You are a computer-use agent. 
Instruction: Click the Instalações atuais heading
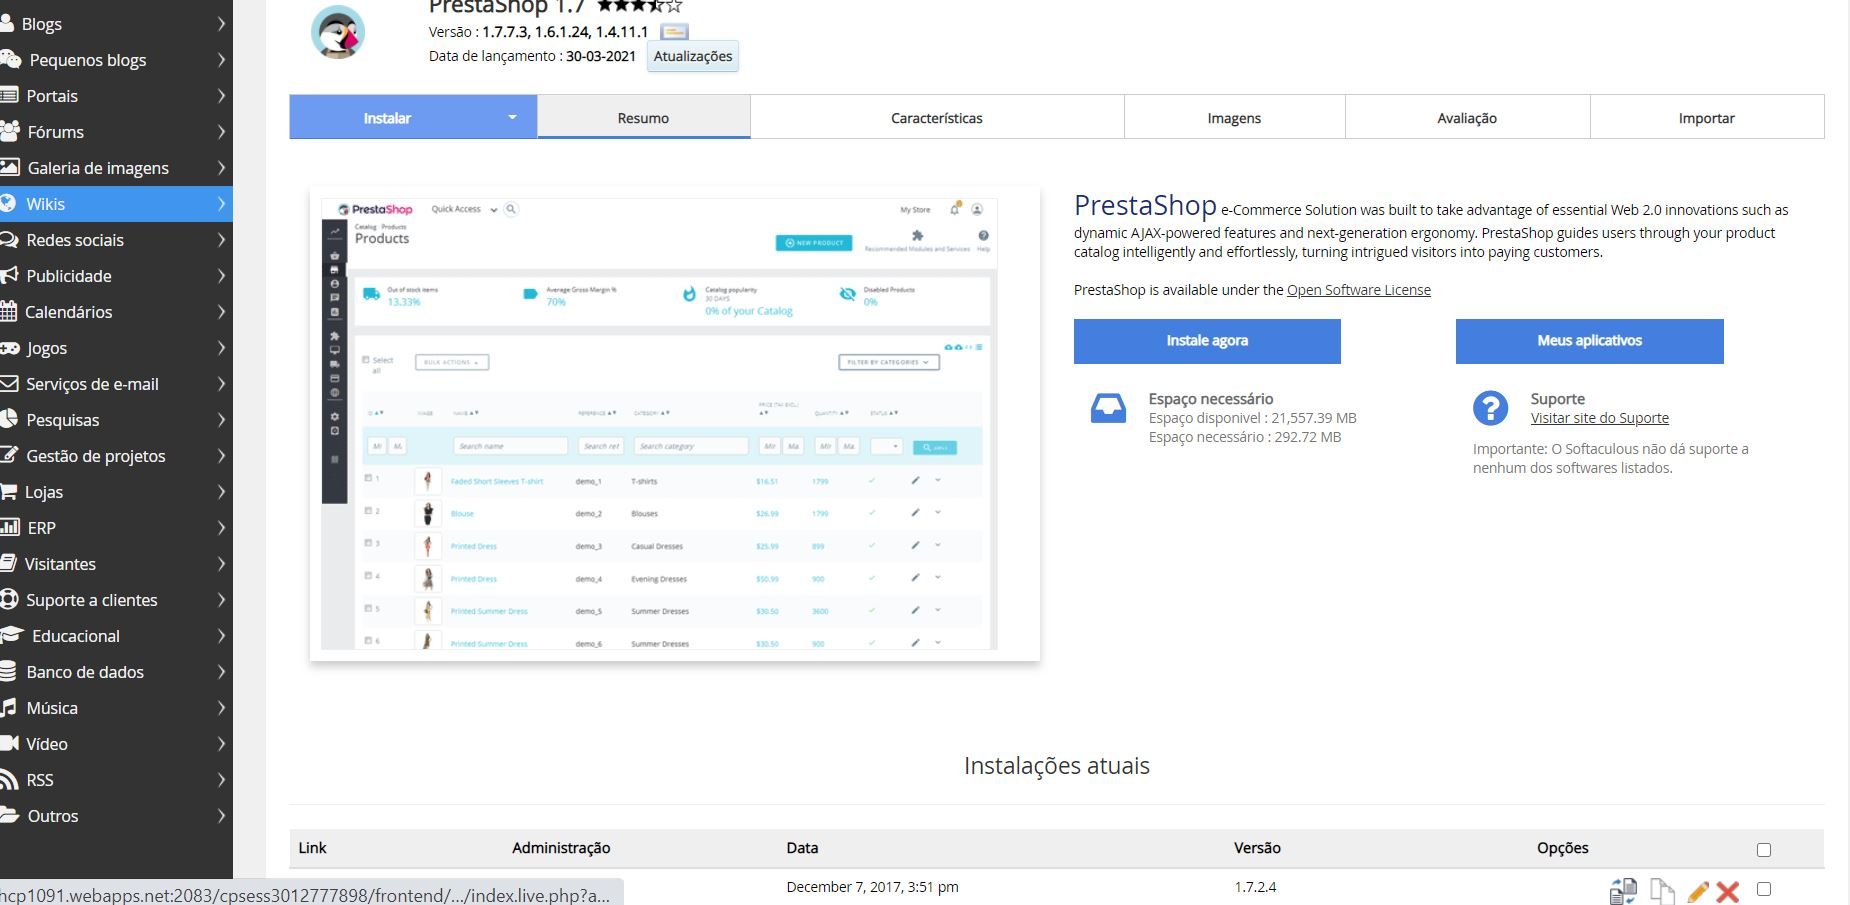(1057, 766)
